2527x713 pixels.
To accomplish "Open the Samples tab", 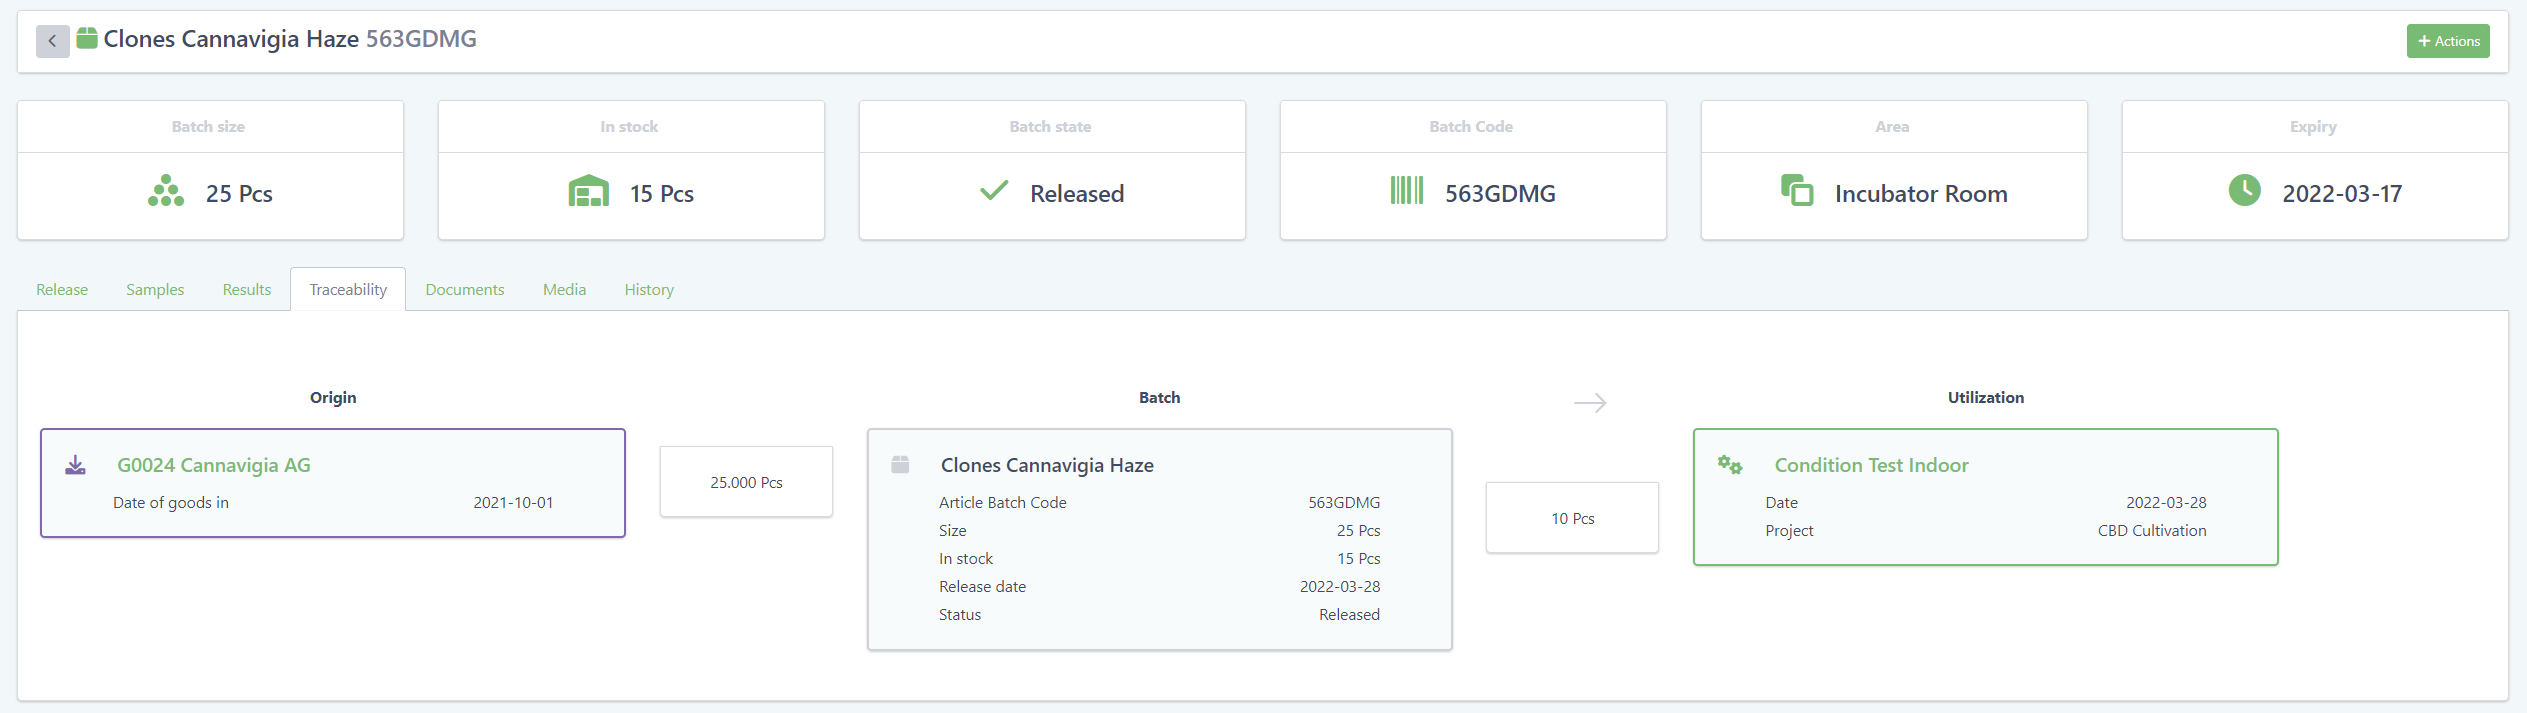I will coord(155,290).
